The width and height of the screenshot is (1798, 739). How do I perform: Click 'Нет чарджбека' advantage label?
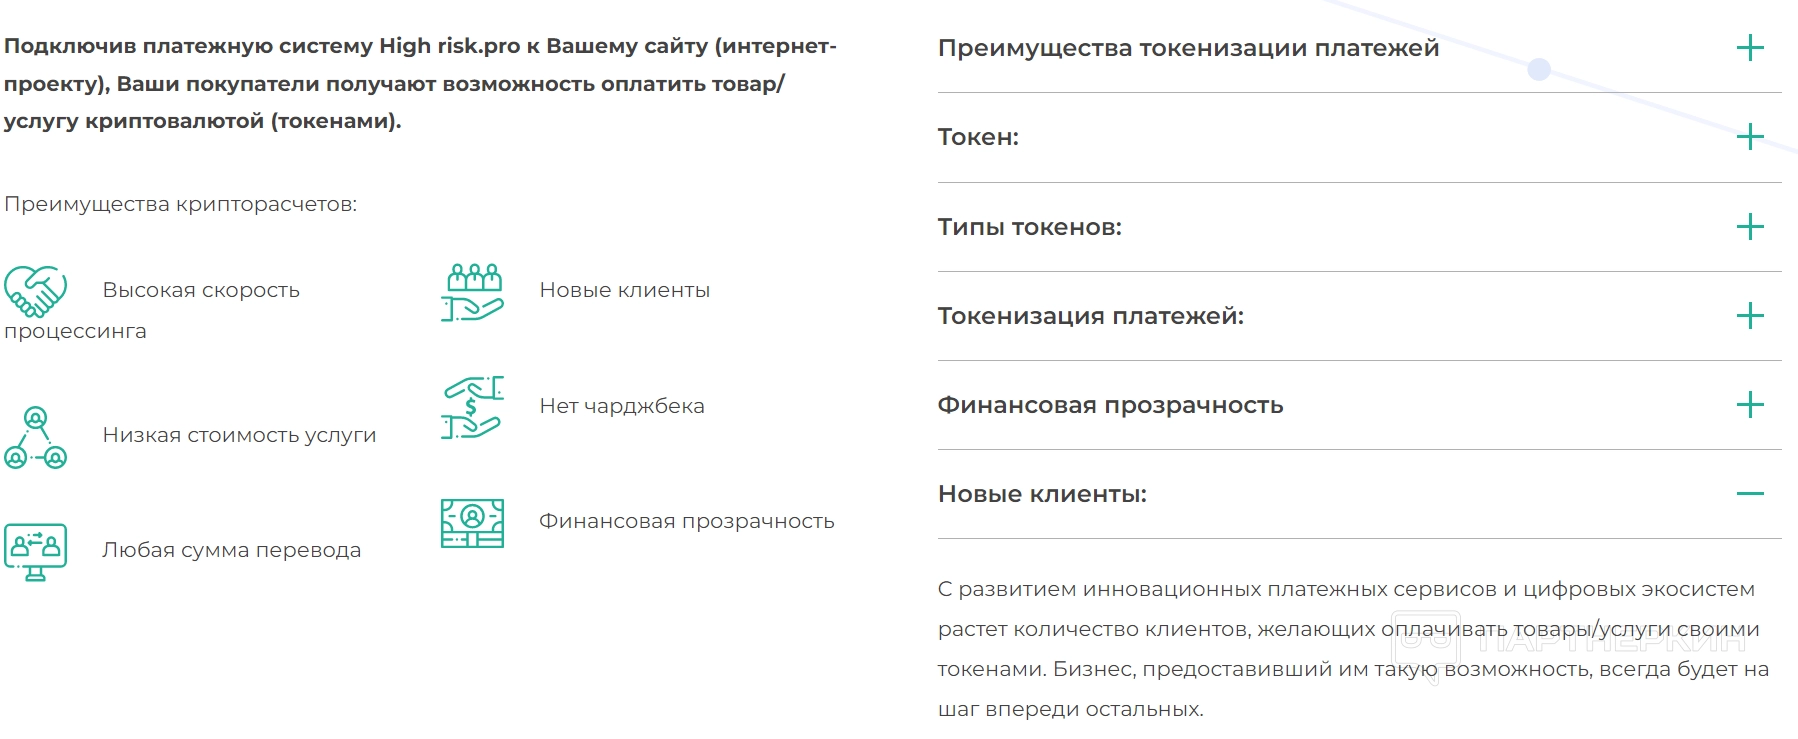click(x=621, y=406)
